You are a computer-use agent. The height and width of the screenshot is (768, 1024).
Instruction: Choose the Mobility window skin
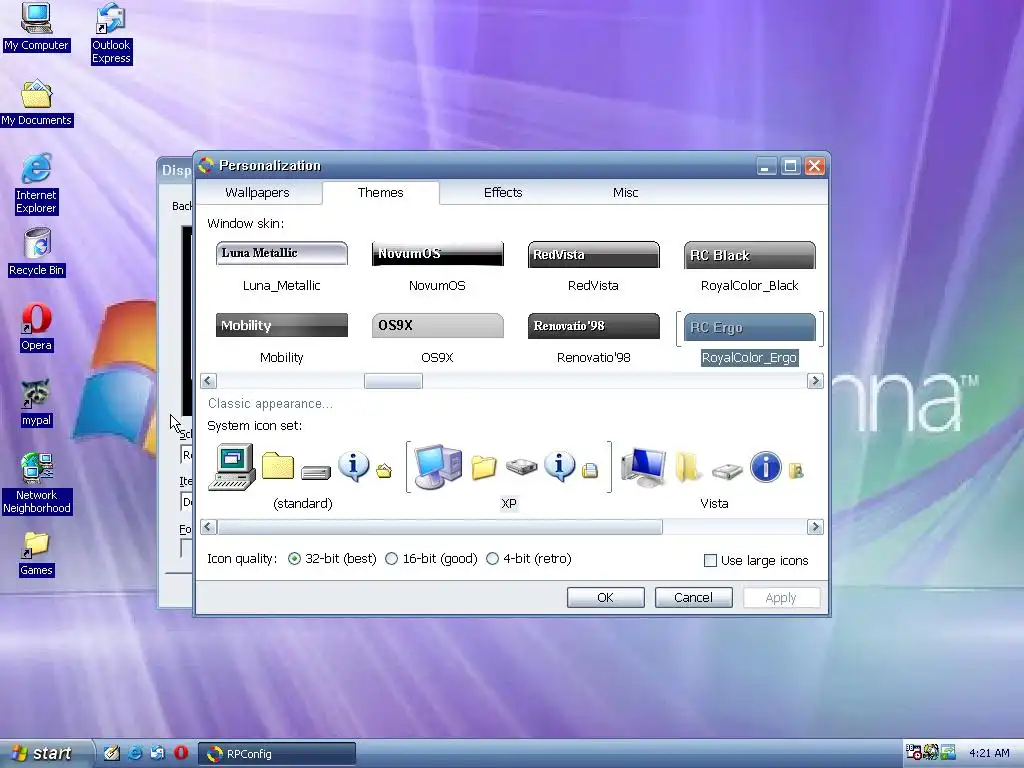click(281, 338)
